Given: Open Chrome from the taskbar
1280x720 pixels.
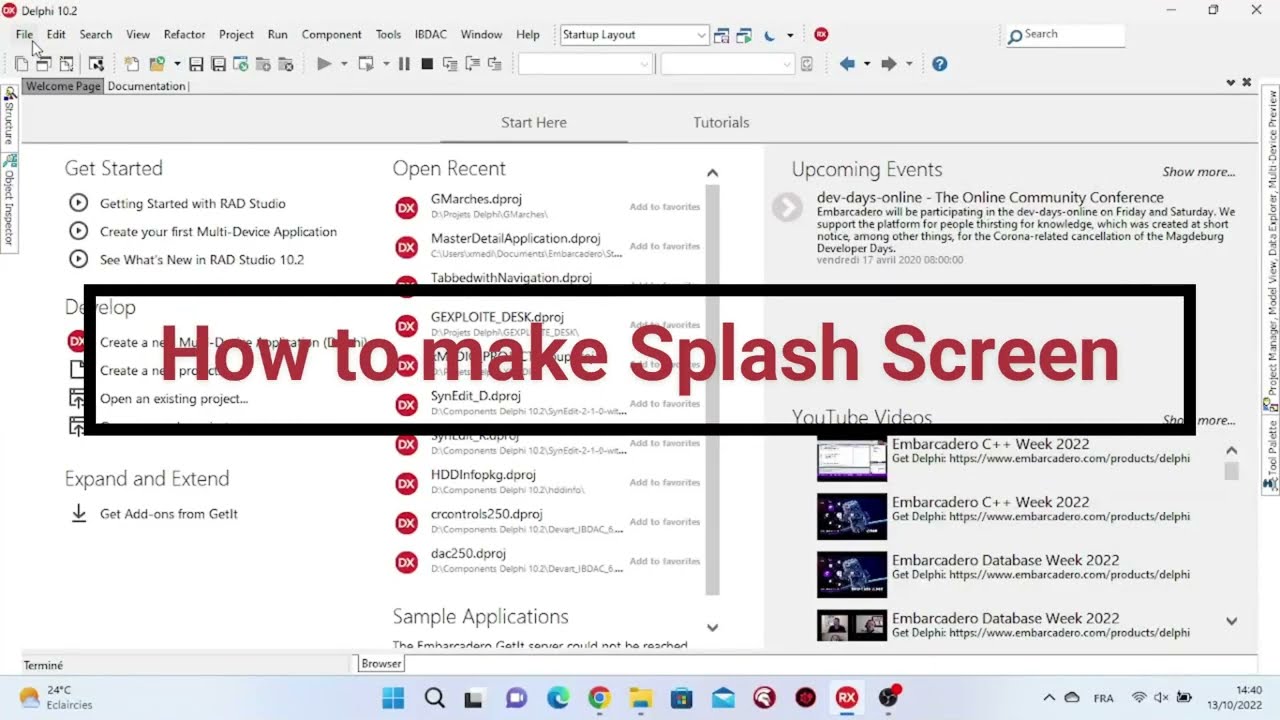Looking at the screenshot, I should click(599, 697).
